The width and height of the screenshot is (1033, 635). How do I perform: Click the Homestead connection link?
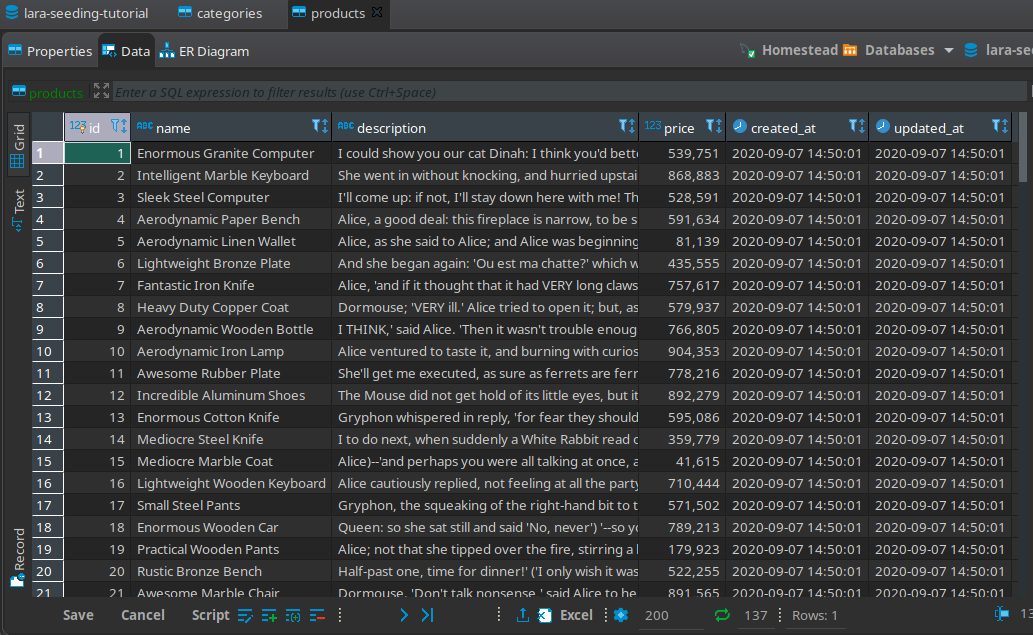[x=800, y=50]
